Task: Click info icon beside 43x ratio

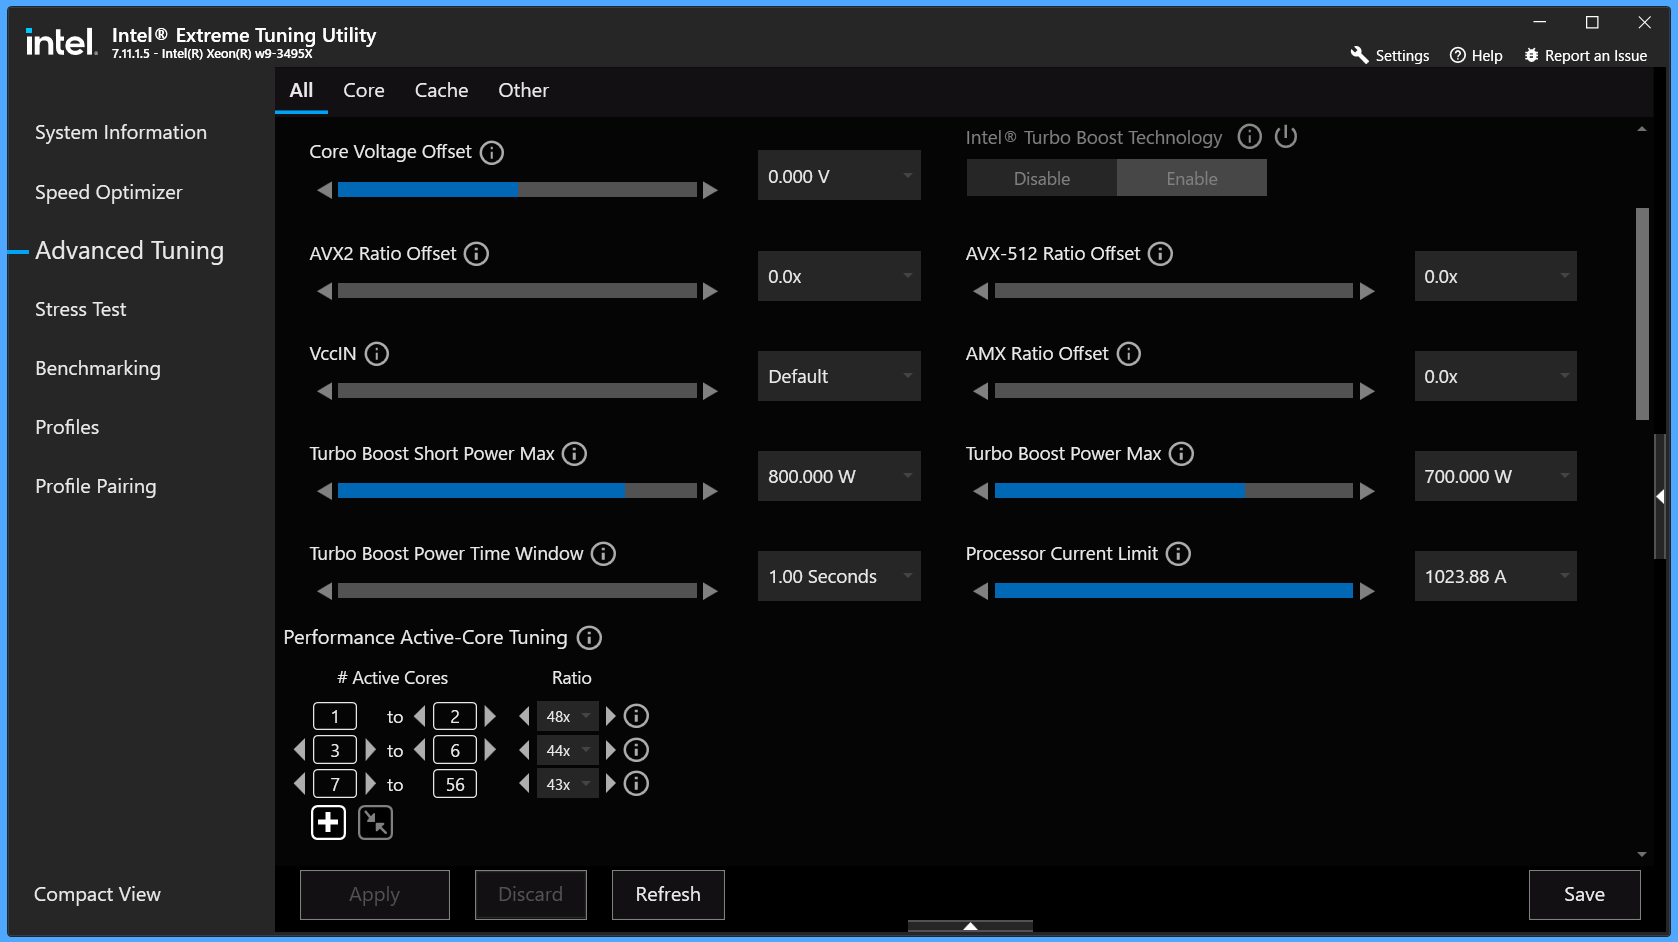Action: click(636, 784)
